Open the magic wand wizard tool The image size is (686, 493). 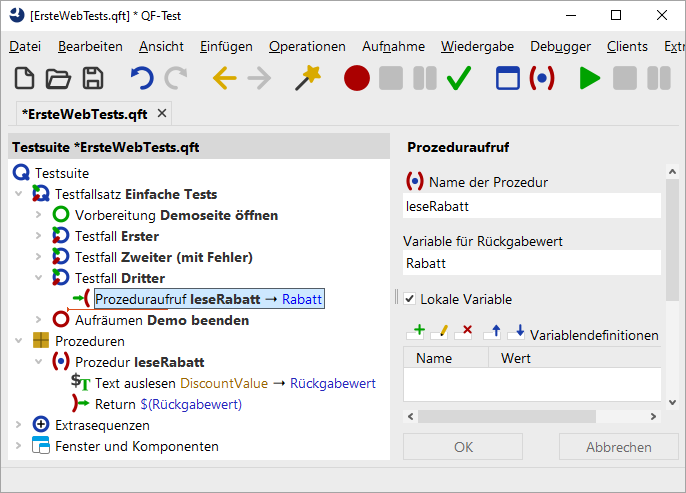pos(308,78)
